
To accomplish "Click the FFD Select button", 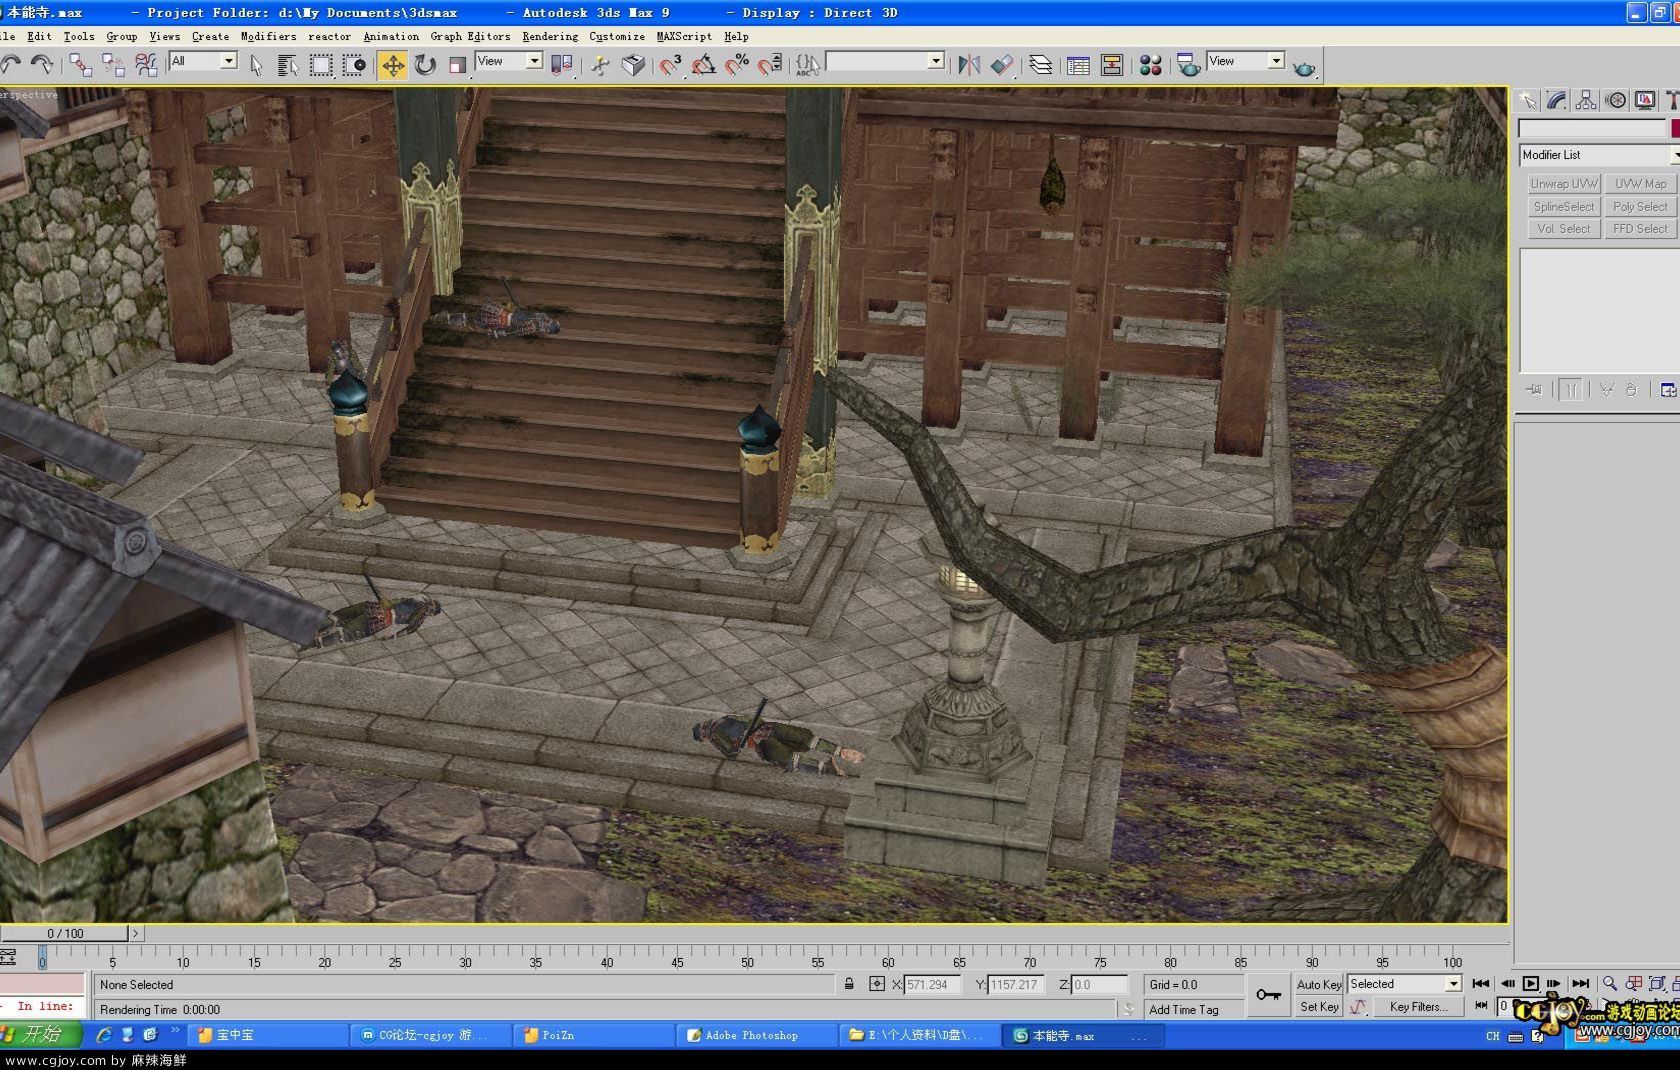I will 1641,229.
